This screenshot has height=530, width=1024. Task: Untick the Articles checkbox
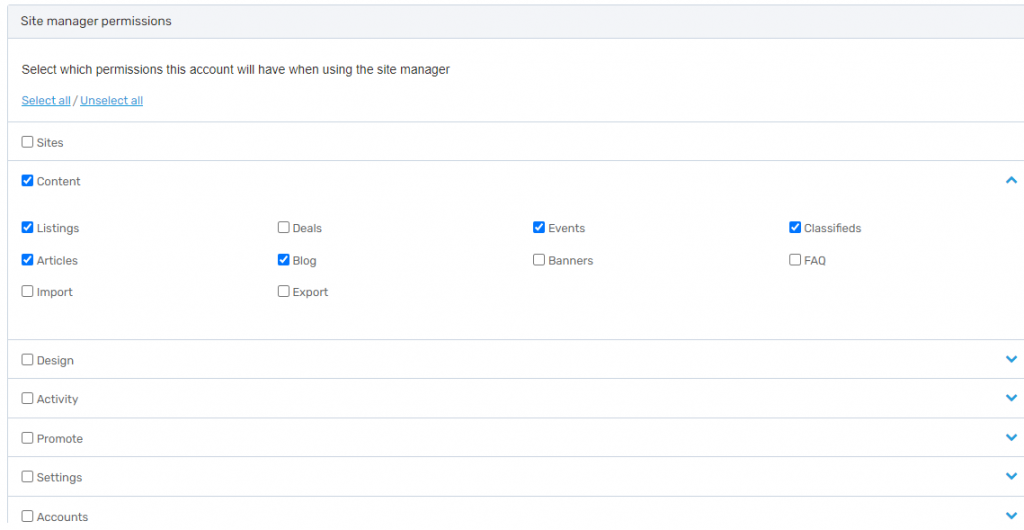pyautogui.click(x=28, y=260)
